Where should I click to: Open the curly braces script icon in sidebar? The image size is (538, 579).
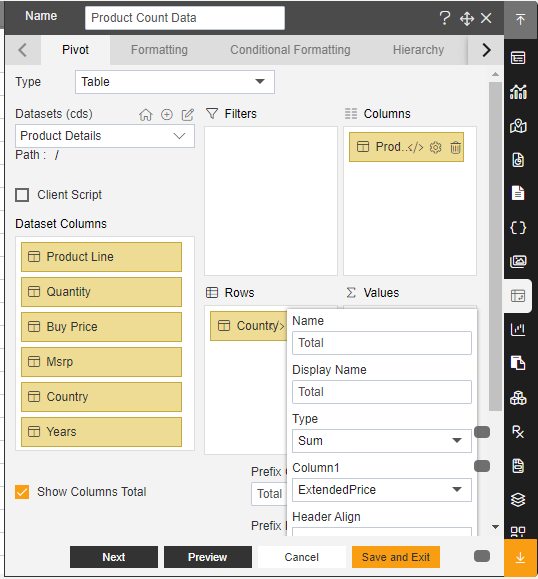click(x=518, y=228)
